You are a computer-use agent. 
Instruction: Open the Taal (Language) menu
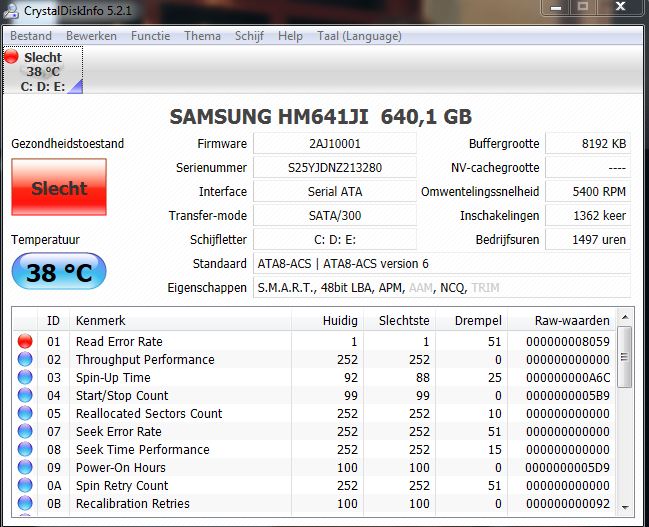point(359,36)
